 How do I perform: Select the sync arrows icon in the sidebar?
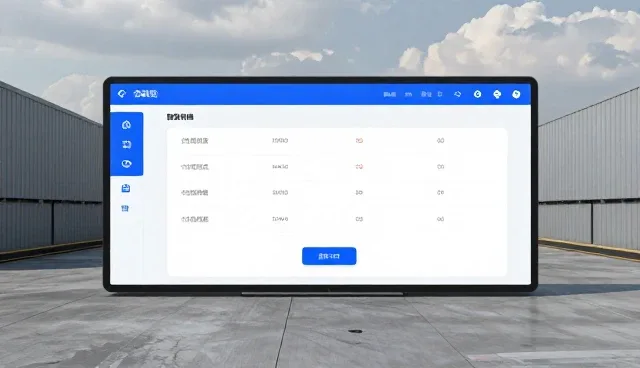pyautogui.click(x=127, y=144)
